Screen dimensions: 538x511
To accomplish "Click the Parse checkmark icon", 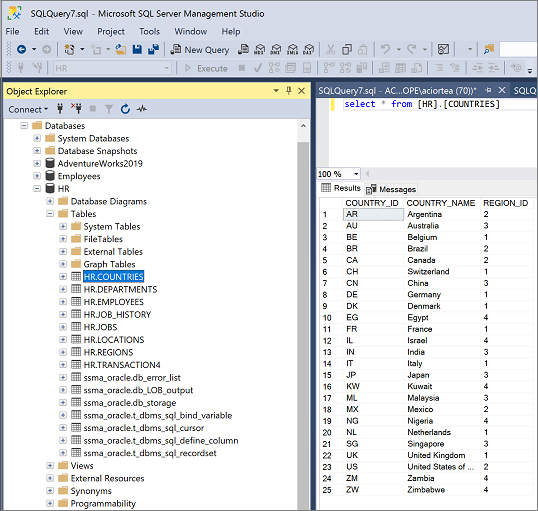I will 258,68.
